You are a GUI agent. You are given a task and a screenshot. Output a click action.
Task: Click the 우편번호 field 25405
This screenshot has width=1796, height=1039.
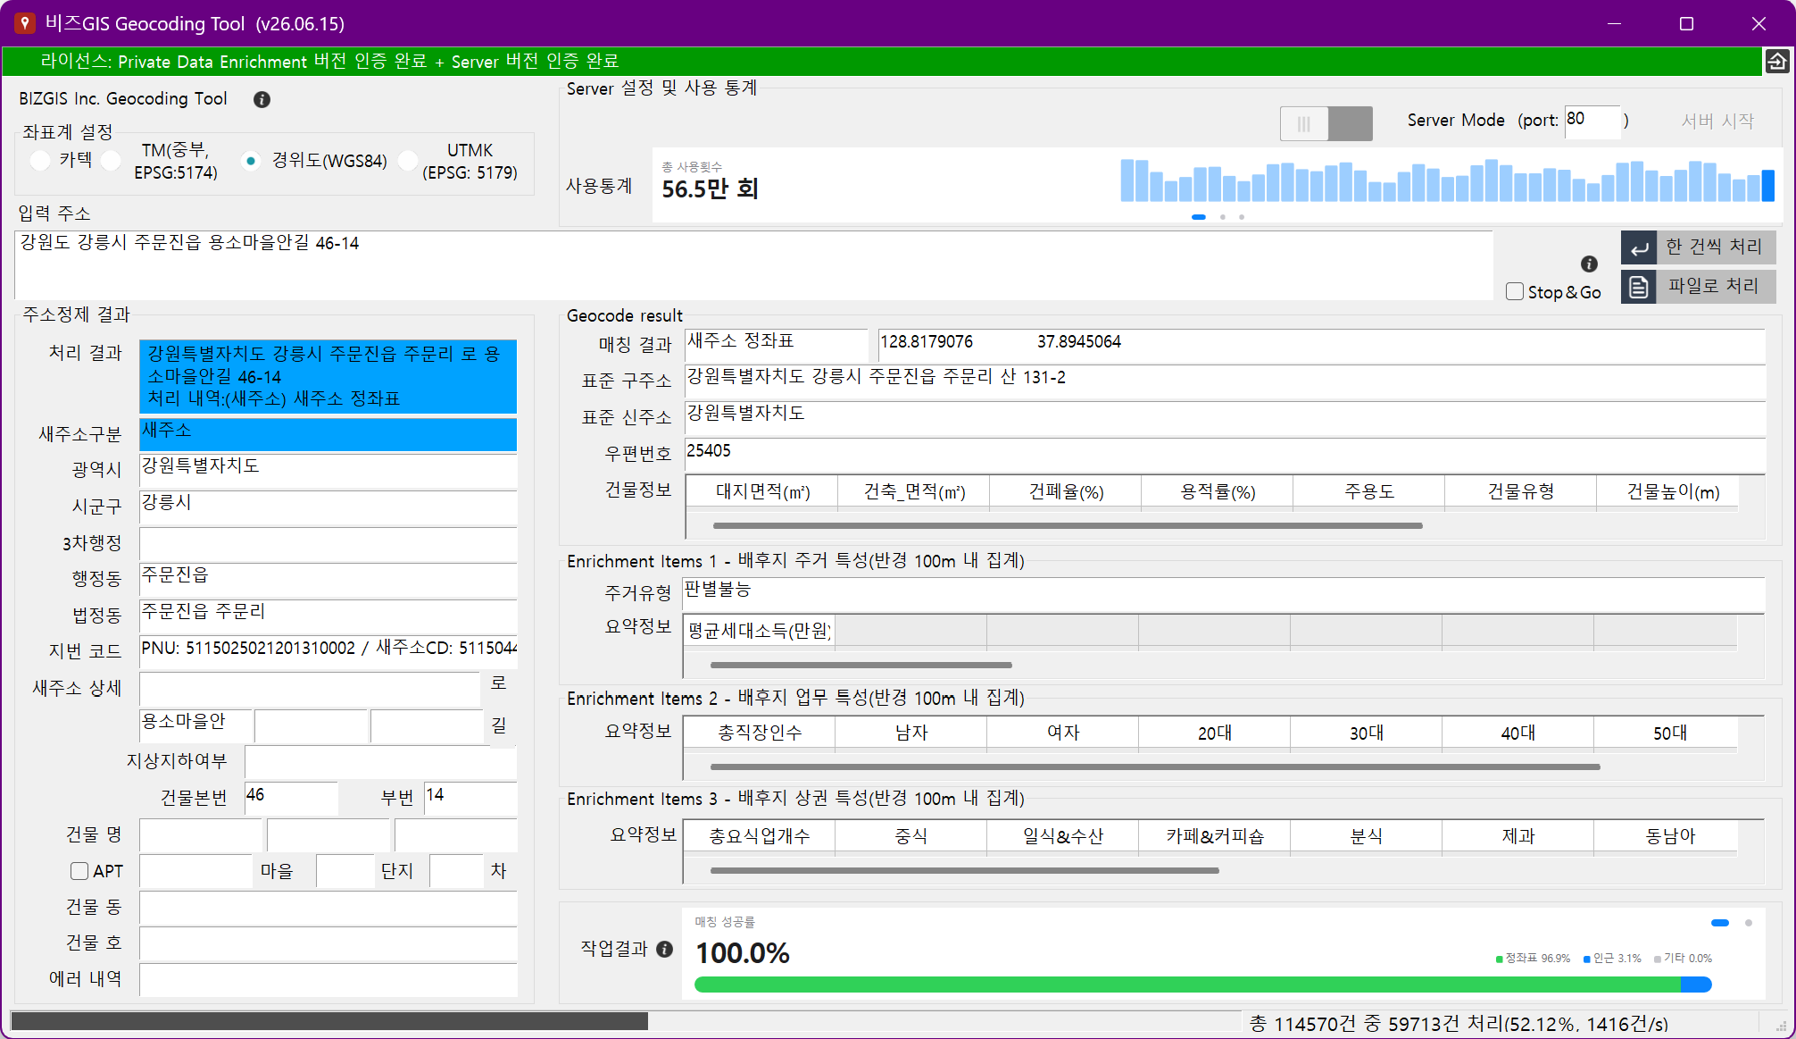click(x=1225, y=453)
